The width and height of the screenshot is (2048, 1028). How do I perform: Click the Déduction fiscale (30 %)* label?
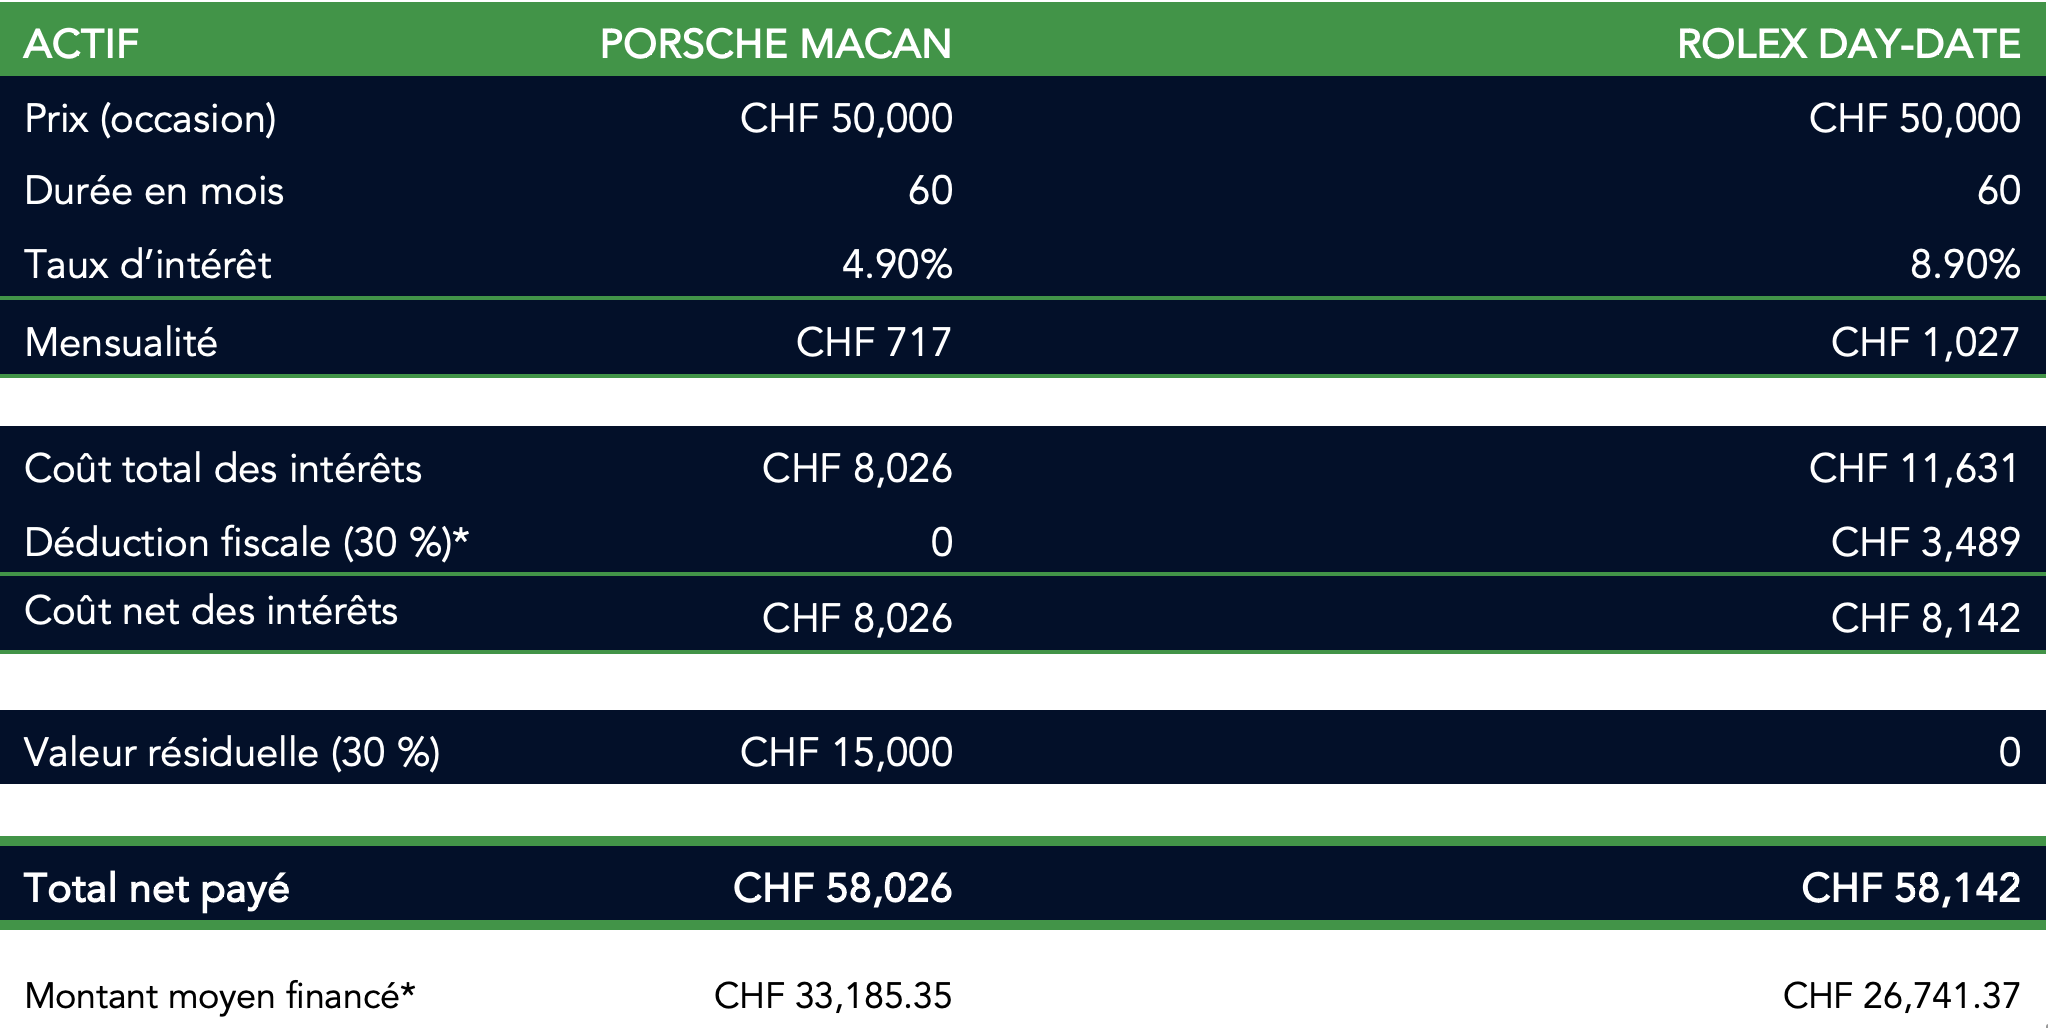(246, 543)
